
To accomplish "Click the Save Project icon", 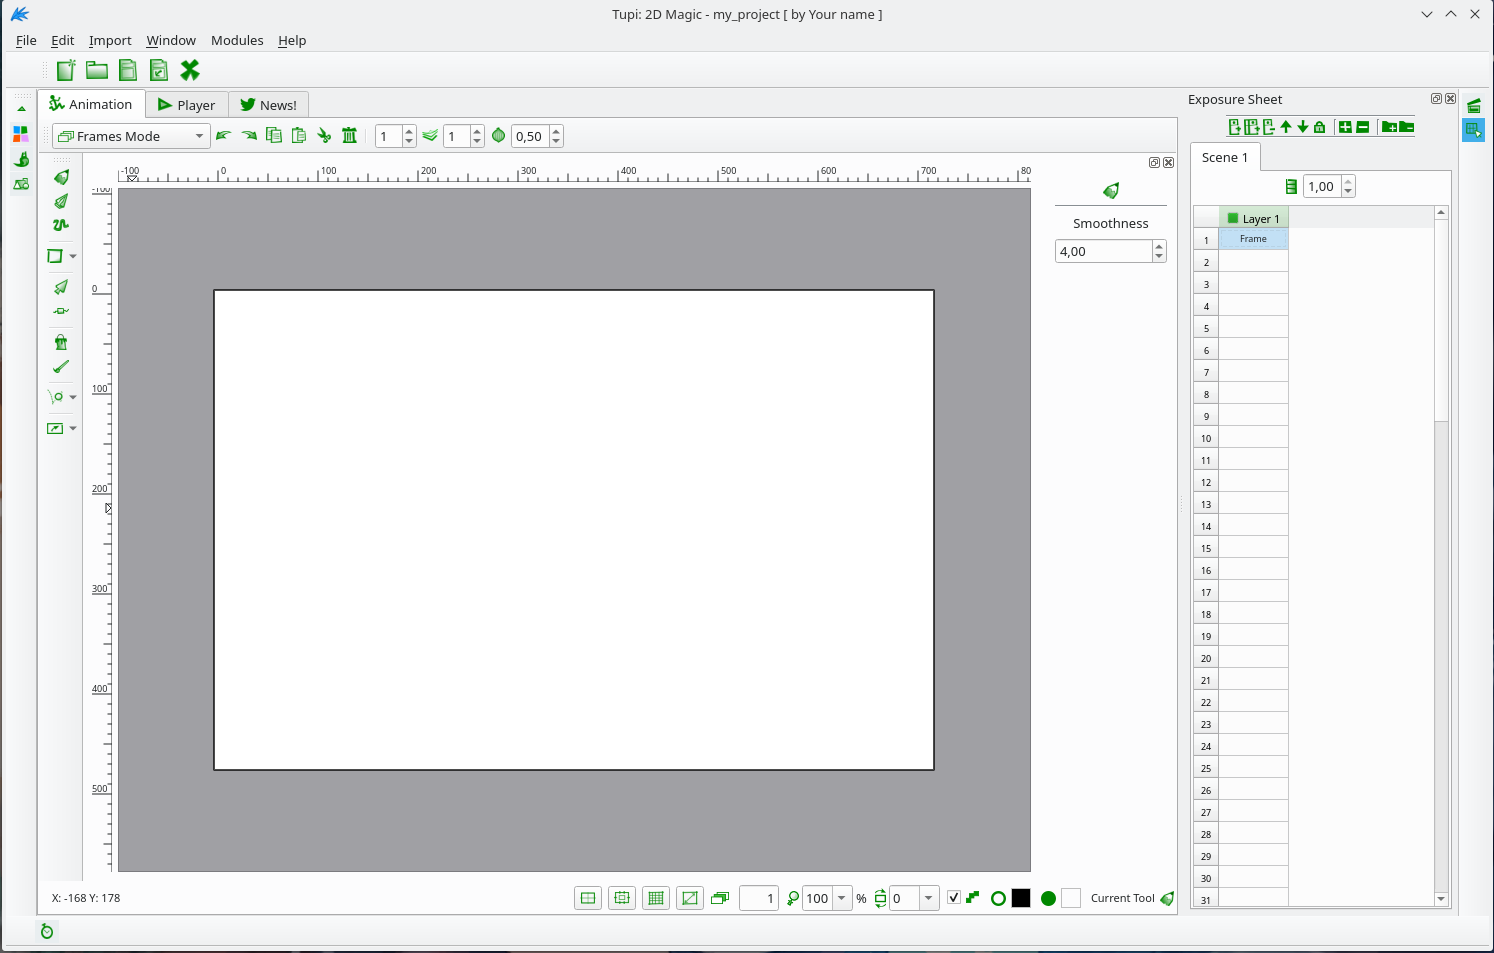I will point(128,70).
